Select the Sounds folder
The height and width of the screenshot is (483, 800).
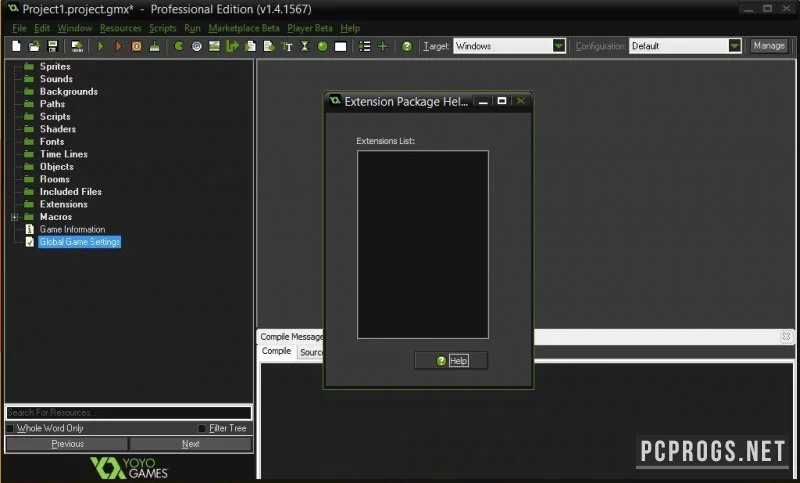[56, 79]
